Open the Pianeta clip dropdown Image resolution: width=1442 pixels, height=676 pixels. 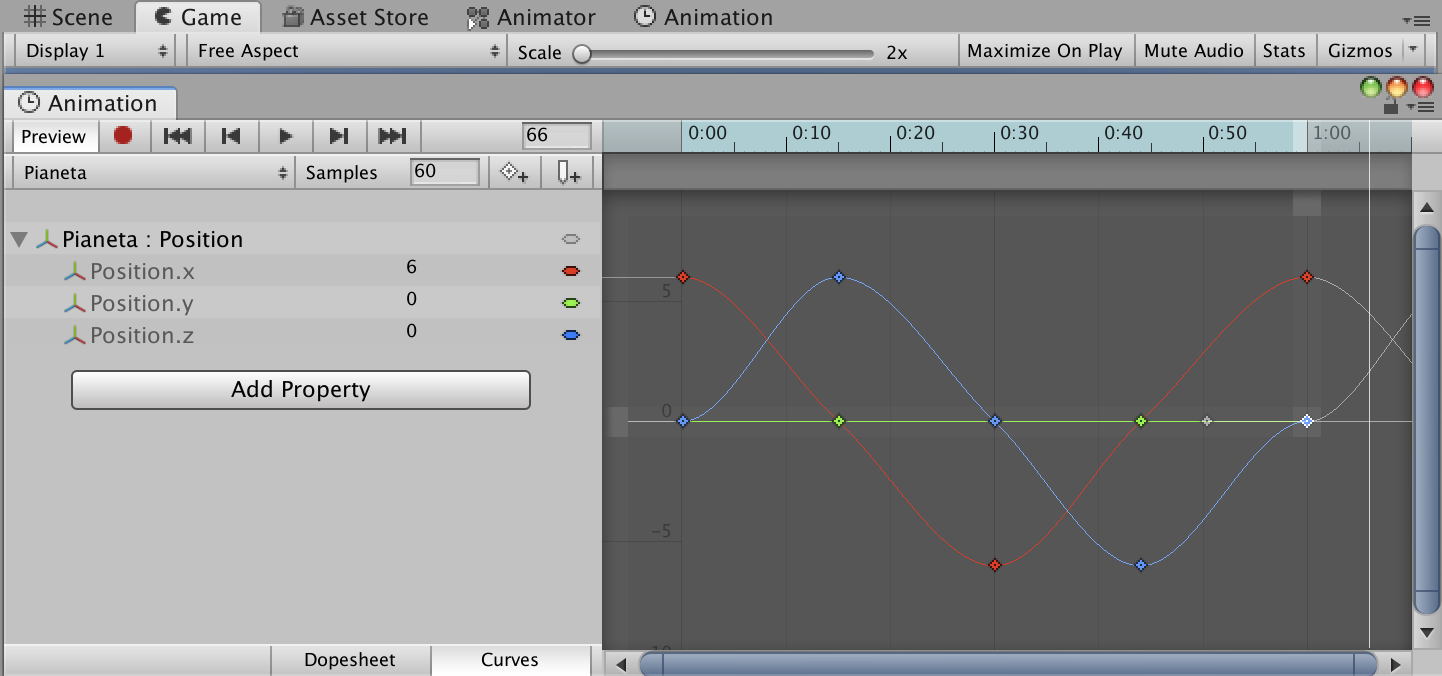154,172
